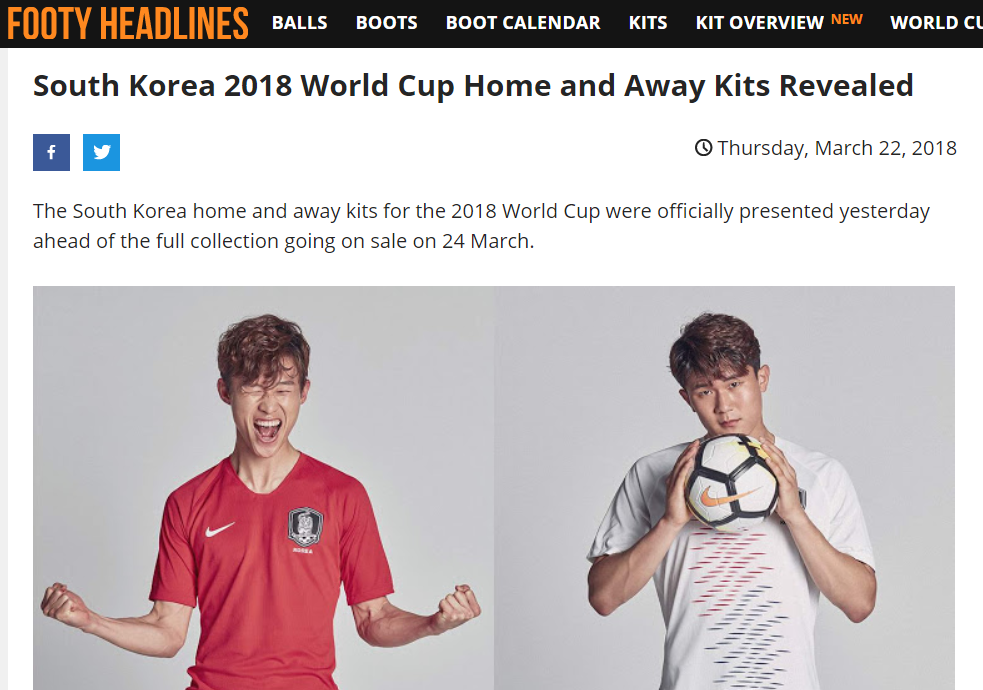
Task: Share article via Twitter icon
Action: [102, 152]
